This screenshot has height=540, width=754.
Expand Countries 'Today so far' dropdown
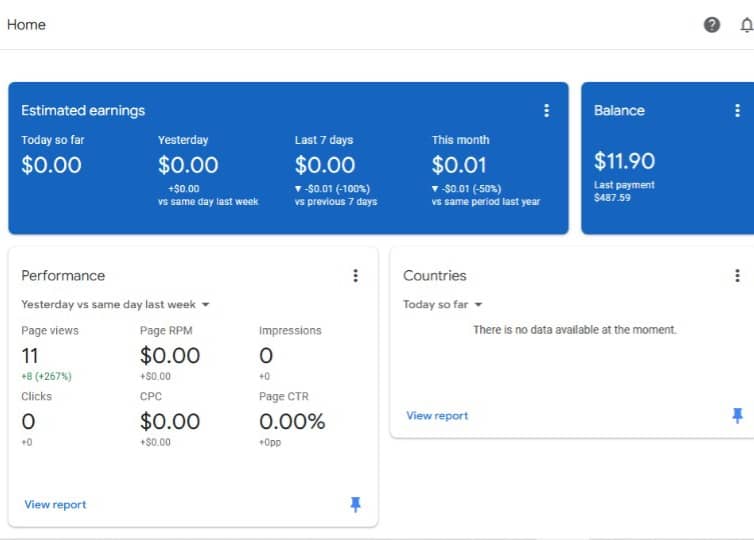(442, 304)
